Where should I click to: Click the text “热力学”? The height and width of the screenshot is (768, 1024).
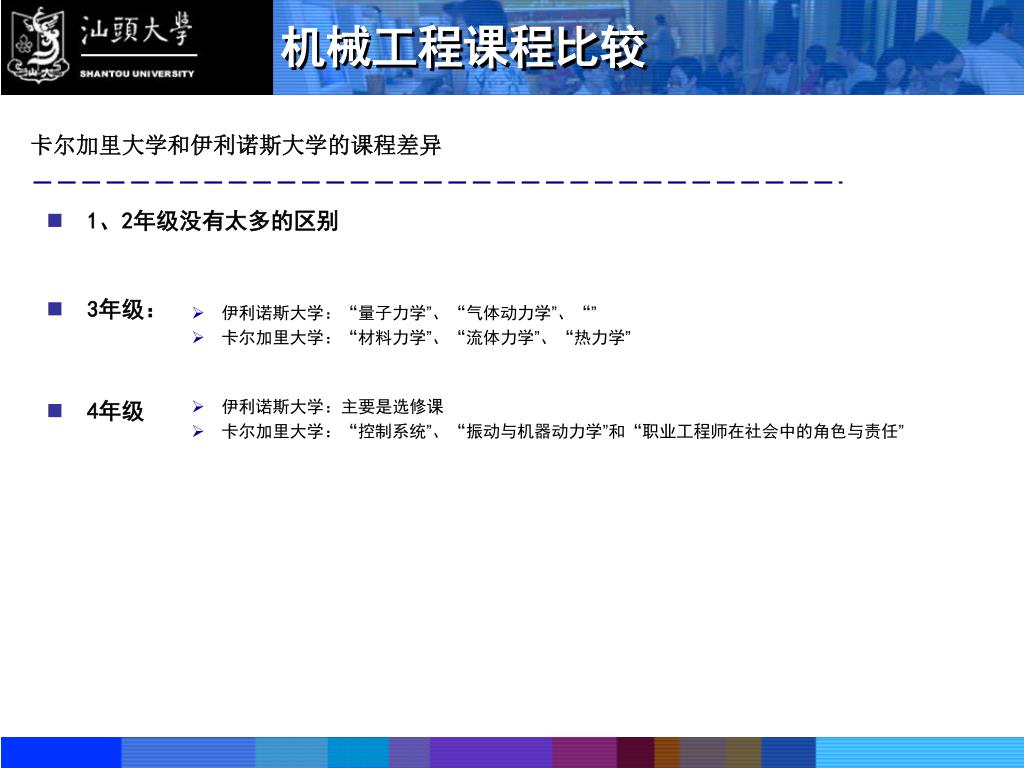pyautogui.click(x=598, y=338)
